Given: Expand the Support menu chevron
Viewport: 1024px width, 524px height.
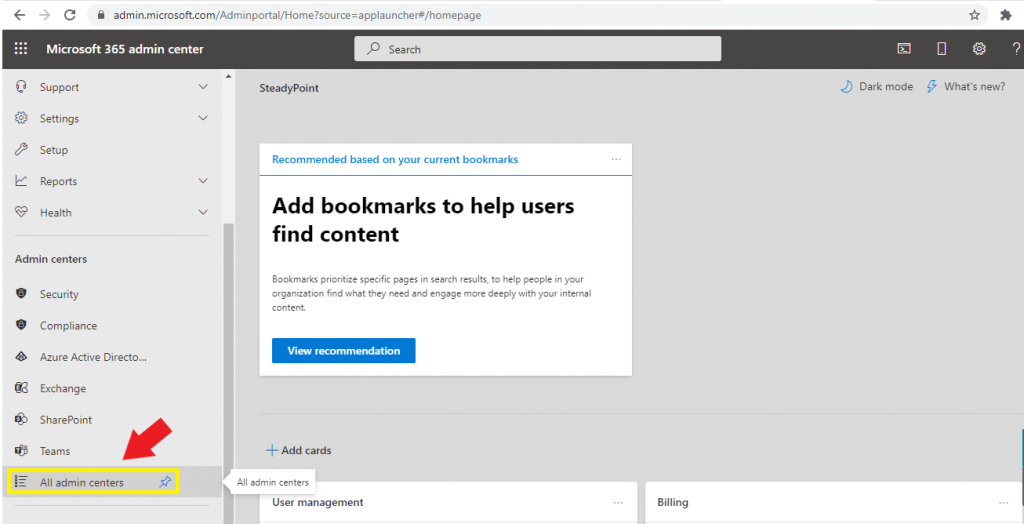Looking at the screenshot, I should [203, 87].
